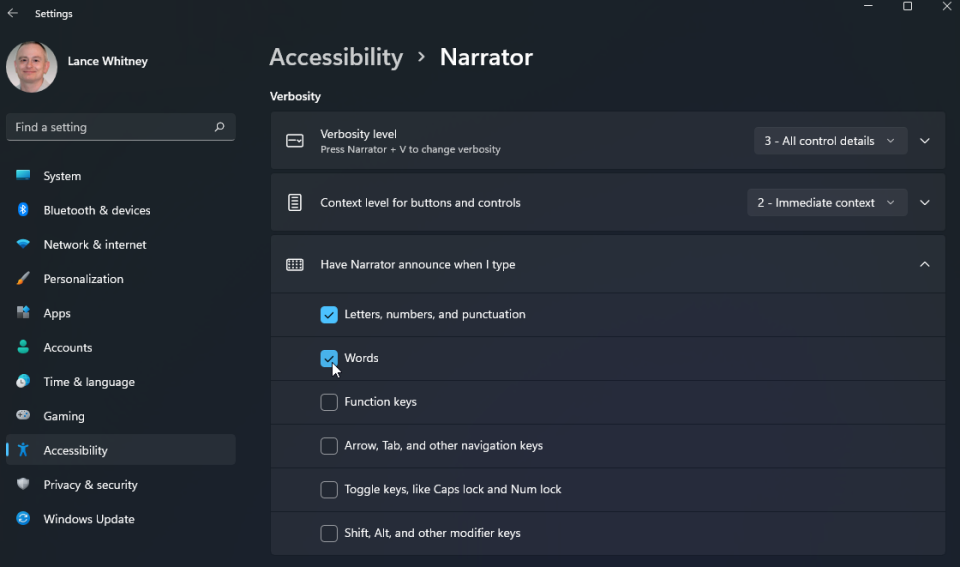This screenshot has height=567, width=960.
Task: Click the Find a setting search box
Action: pyautogui.click(x=110, y=127)
